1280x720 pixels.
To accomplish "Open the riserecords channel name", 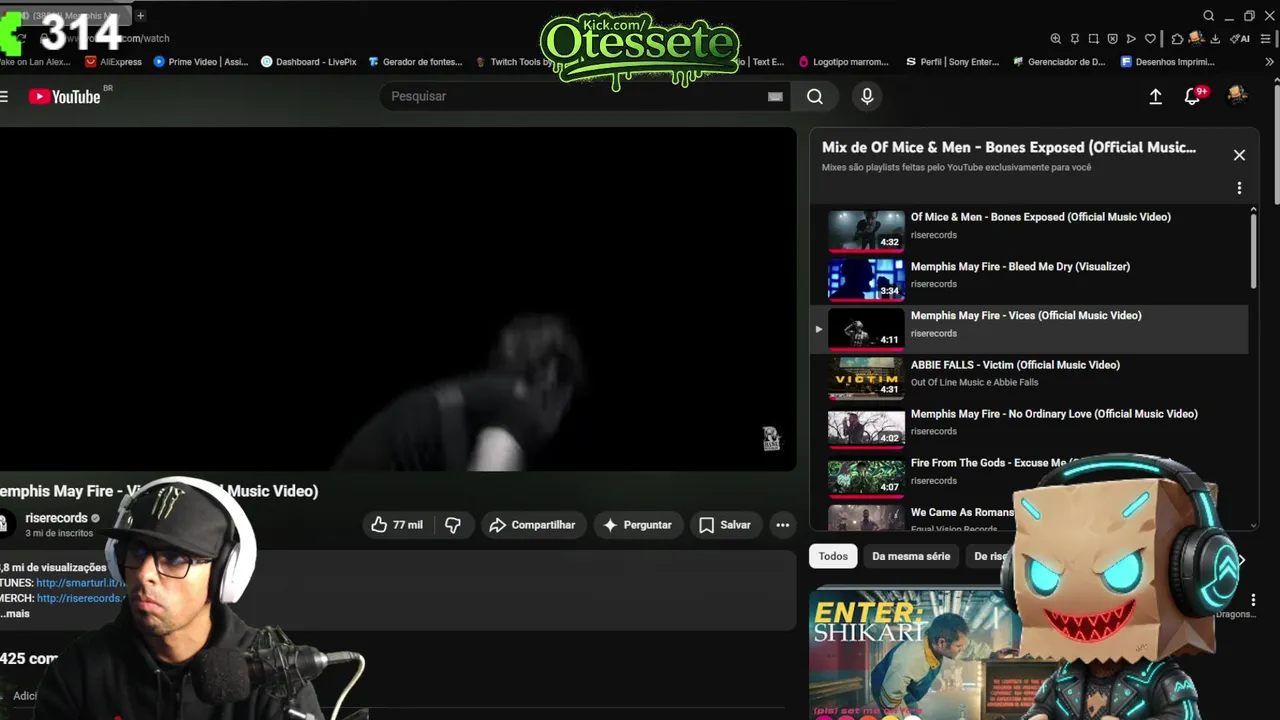I will click(x=57, y=518).
